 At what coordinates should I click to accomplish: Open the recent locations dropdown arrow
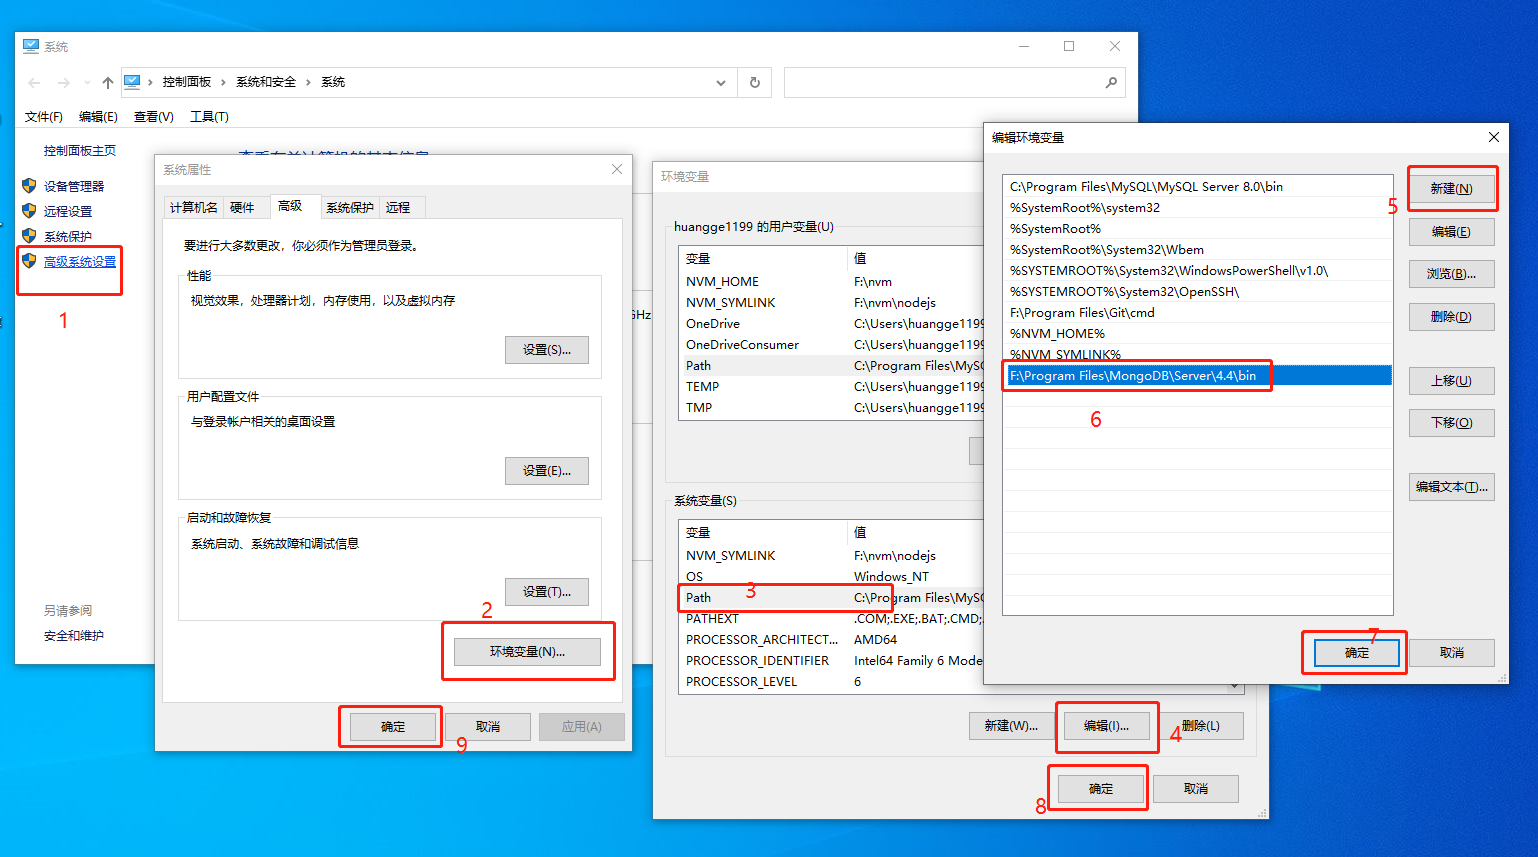pos(87,83)
